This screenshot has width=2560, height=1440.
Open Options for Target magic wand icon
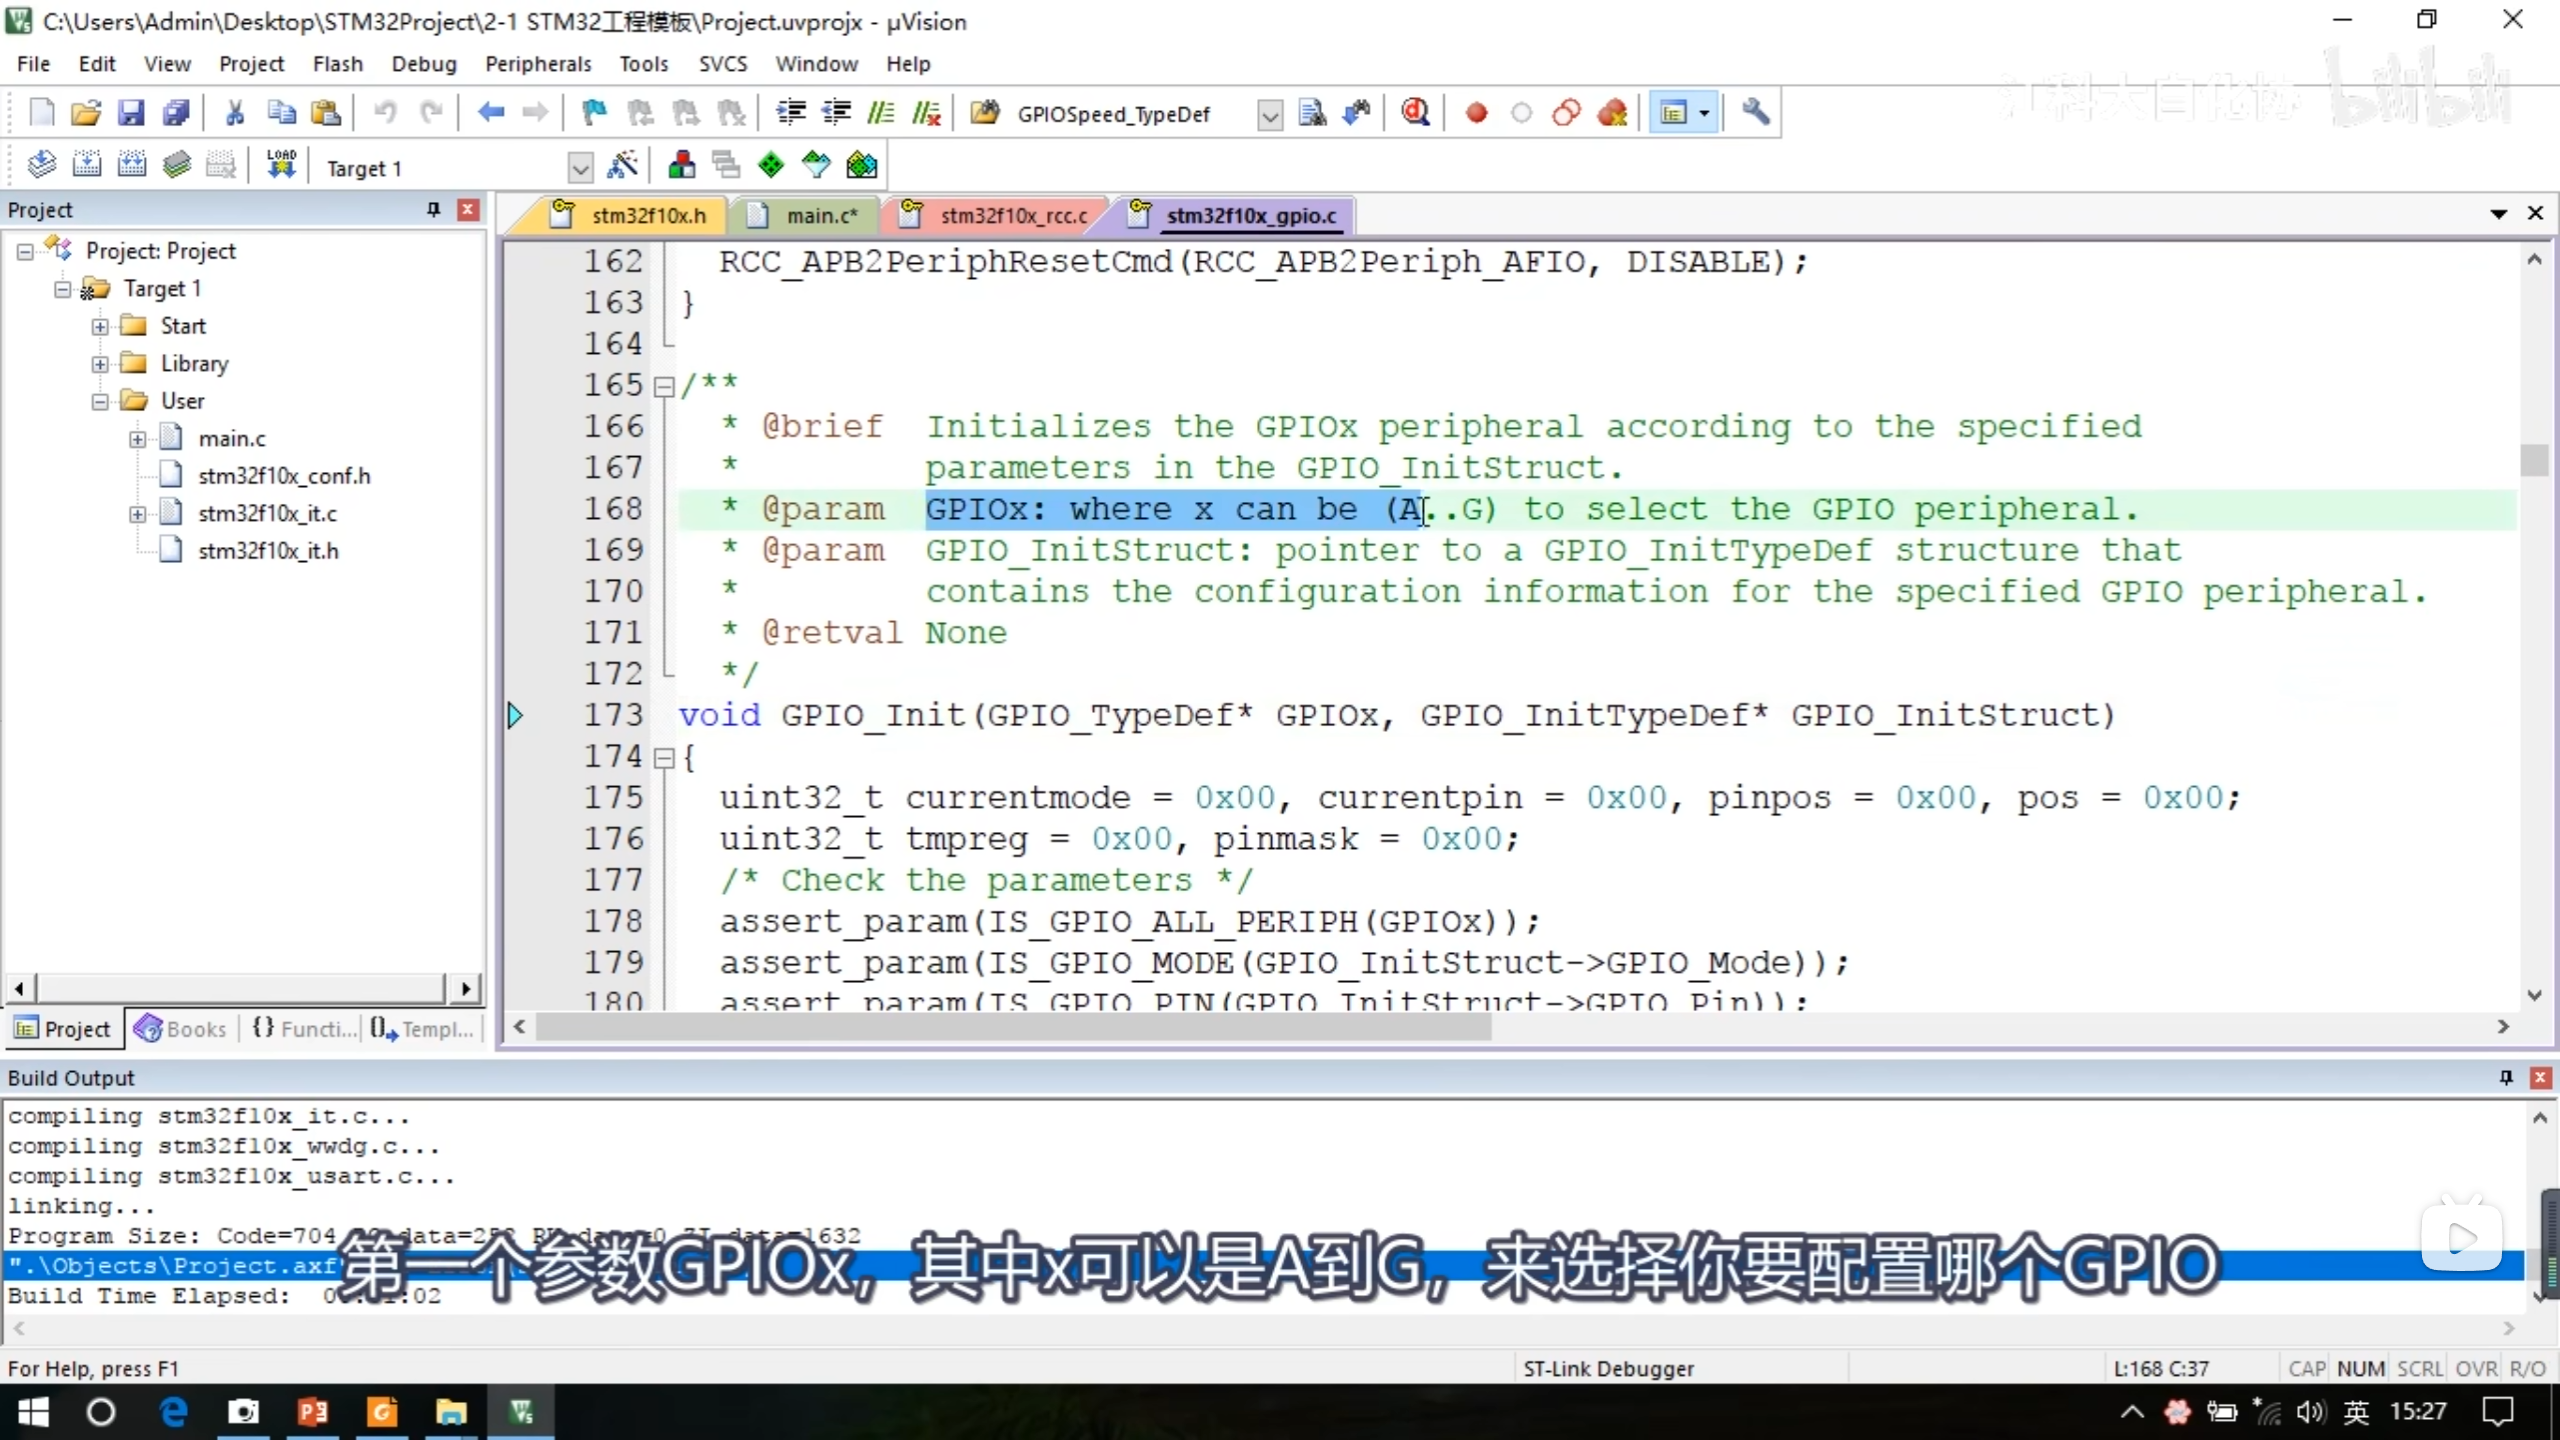(622, 166)
